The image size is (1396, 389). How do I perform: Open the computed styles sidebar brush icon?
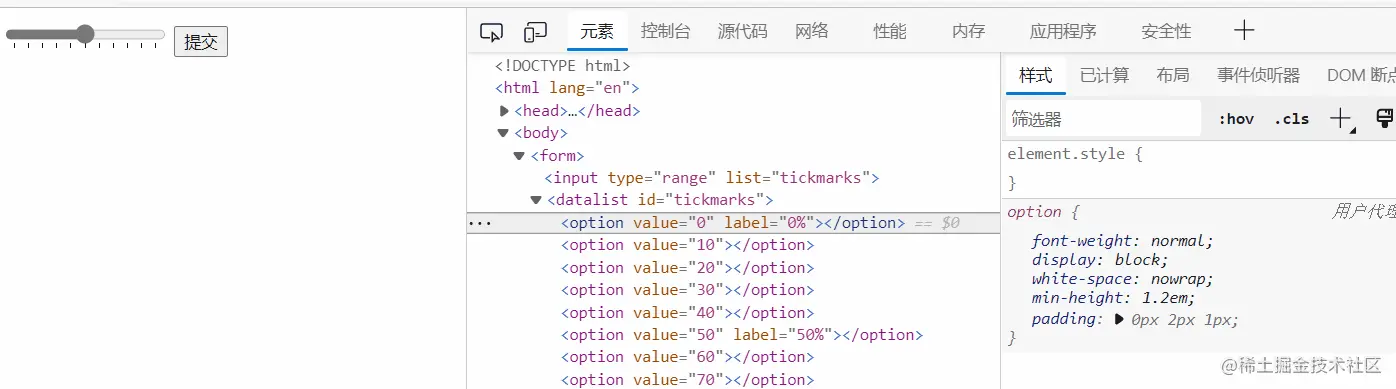1385,119
